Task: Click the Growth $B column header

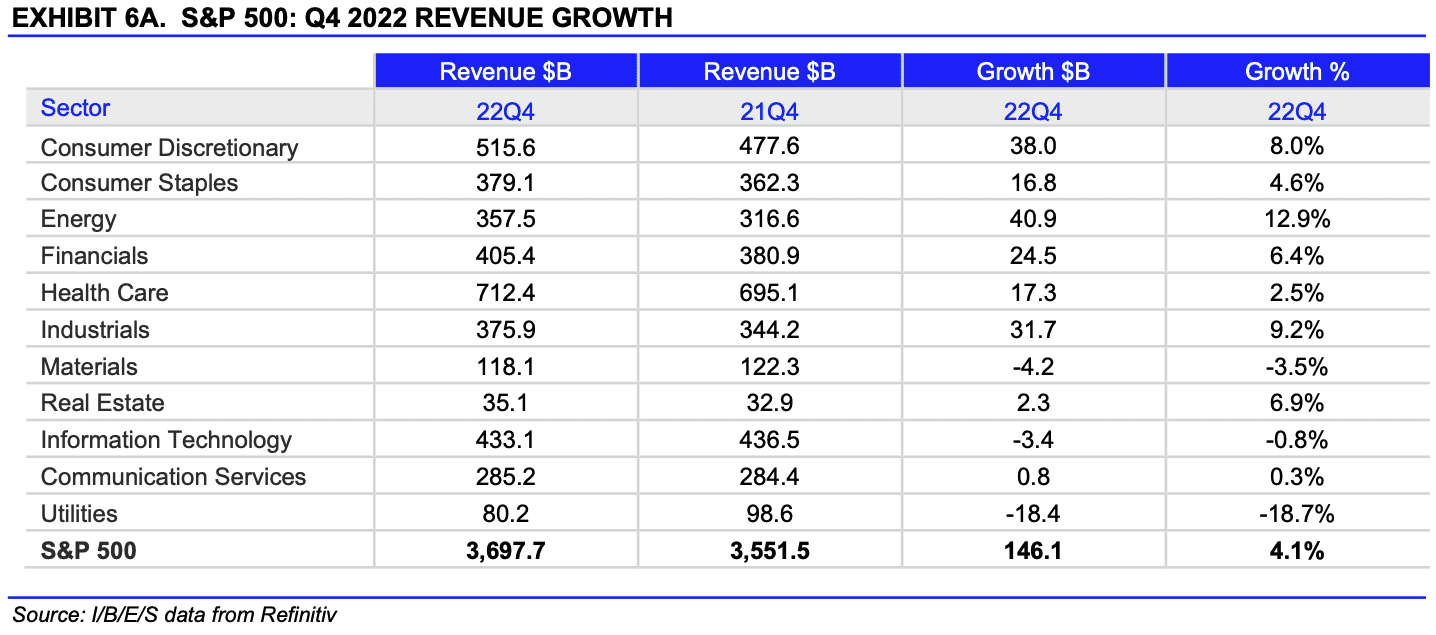Action: point(1033,71)
